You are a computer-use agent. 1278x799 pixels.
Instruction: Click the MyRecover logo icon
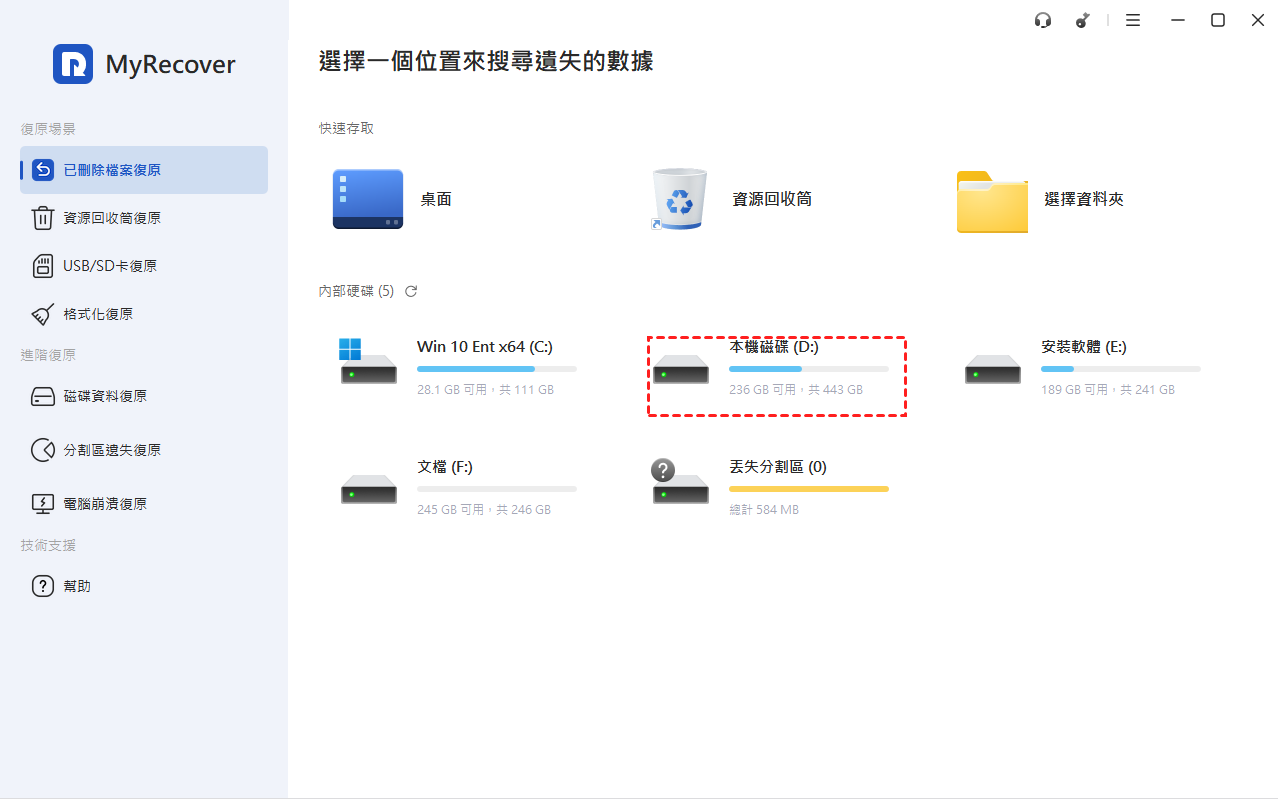73,64
